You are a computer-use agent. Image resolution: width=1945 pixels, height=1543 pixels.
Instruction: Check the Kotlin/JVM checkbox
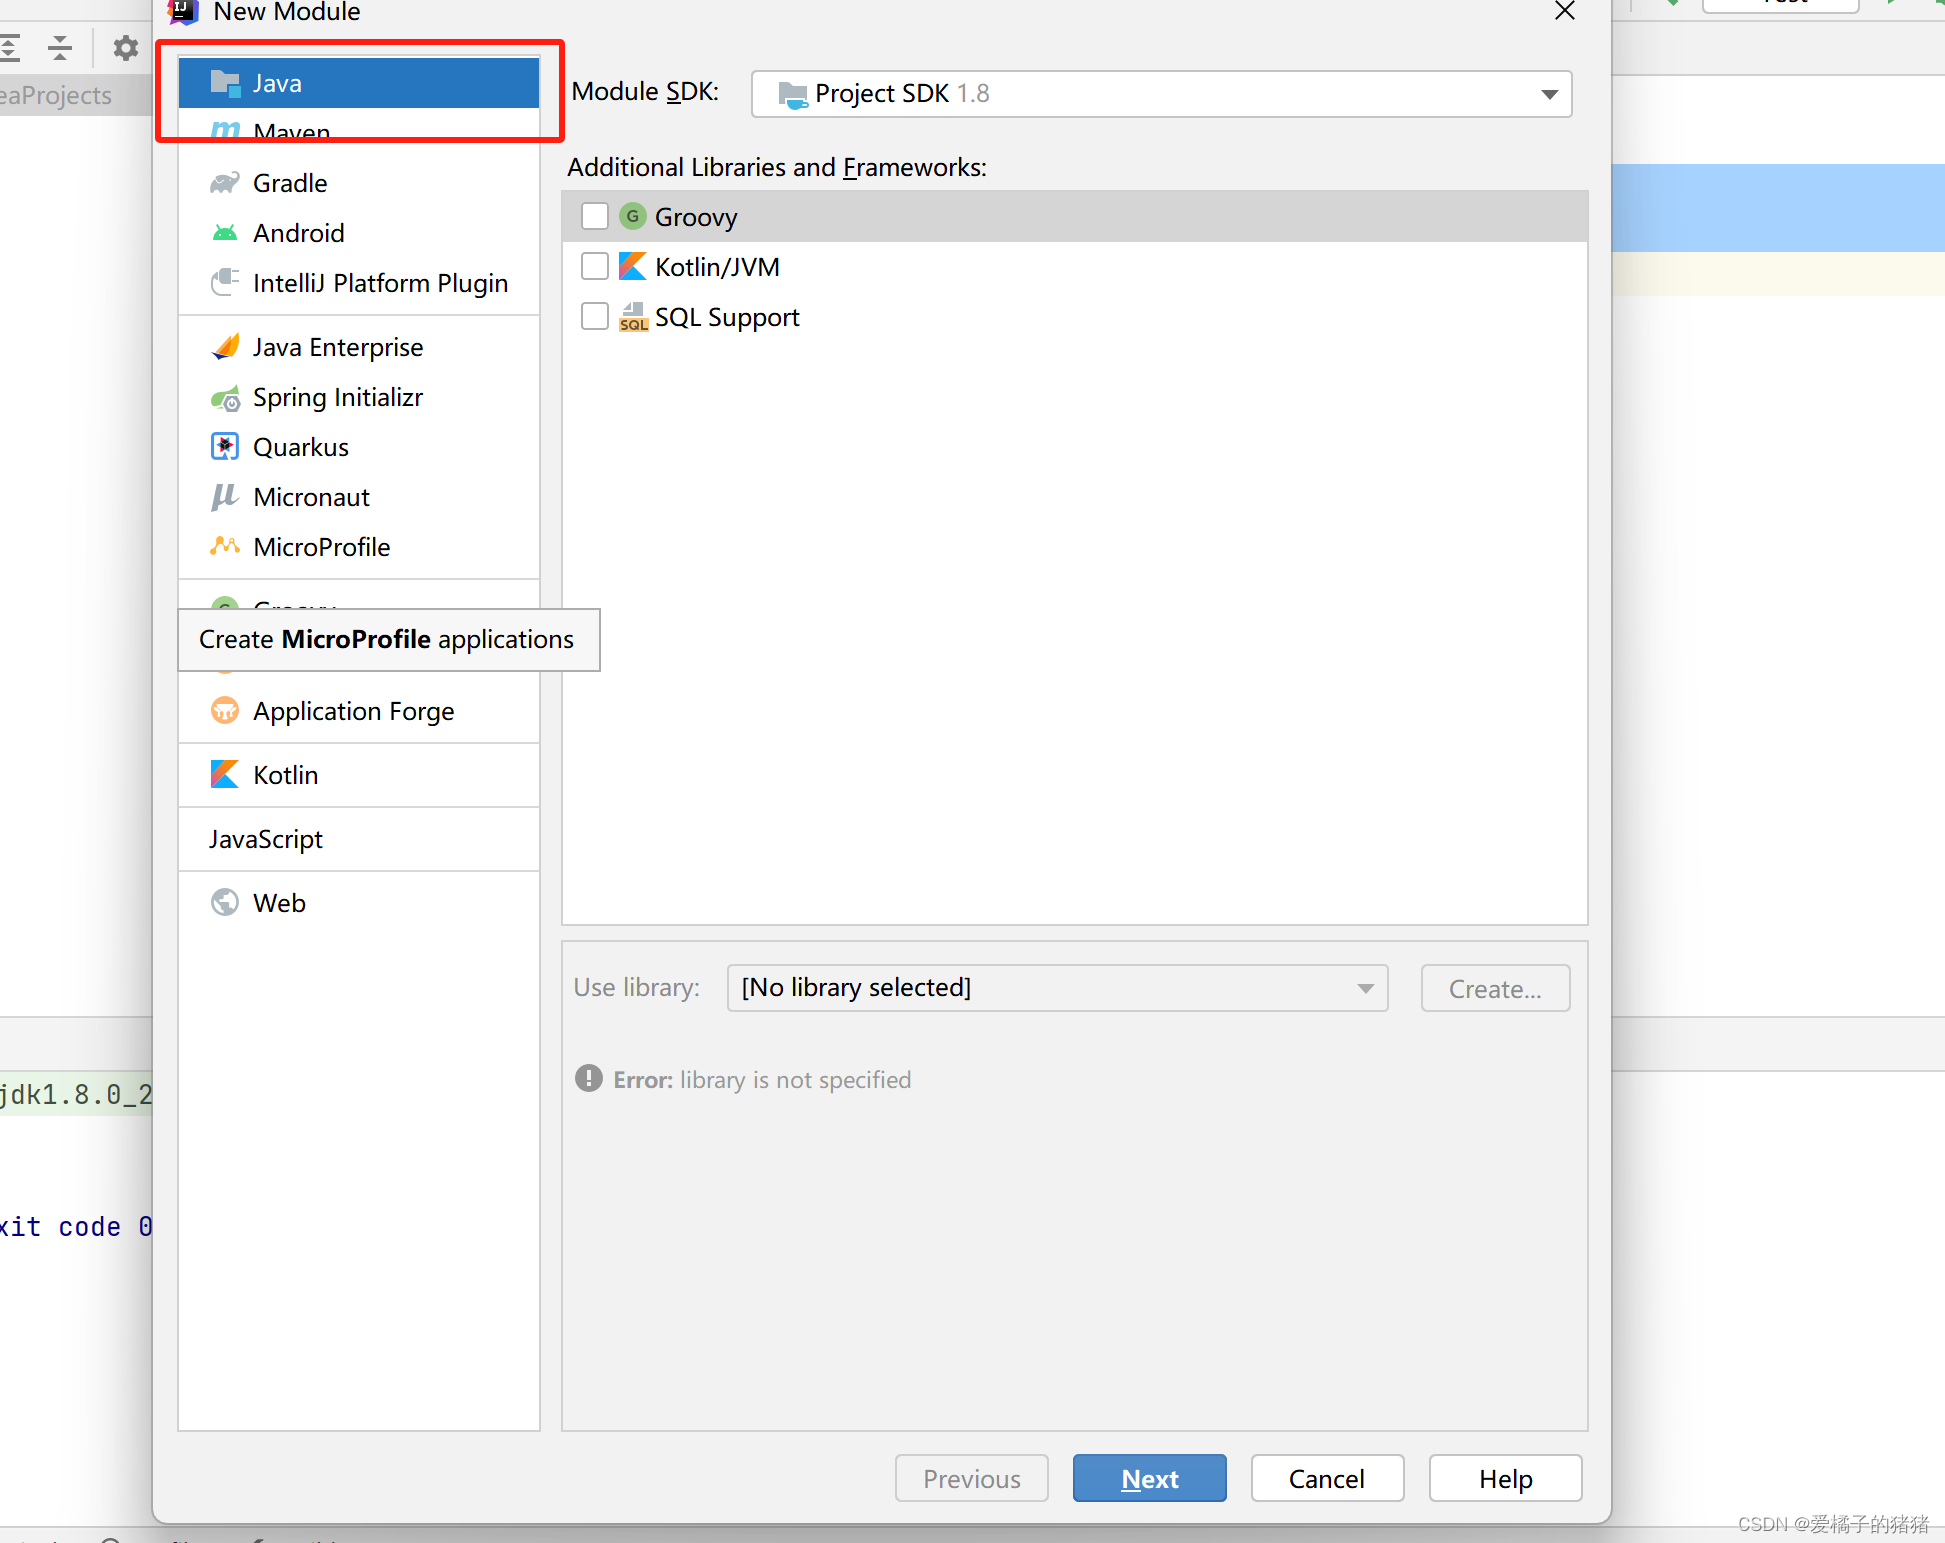tap(594, 267)
